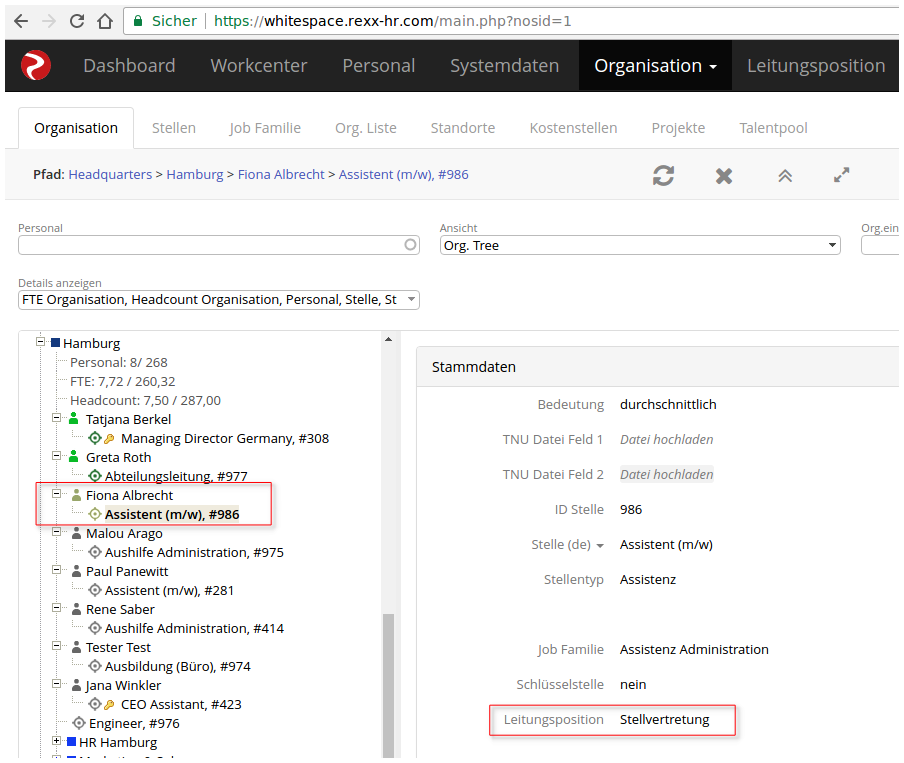The height and width of the screenshot is (763, 904).
Task: Open Systemdaten in the top navigation
Action: click(504, 66)
